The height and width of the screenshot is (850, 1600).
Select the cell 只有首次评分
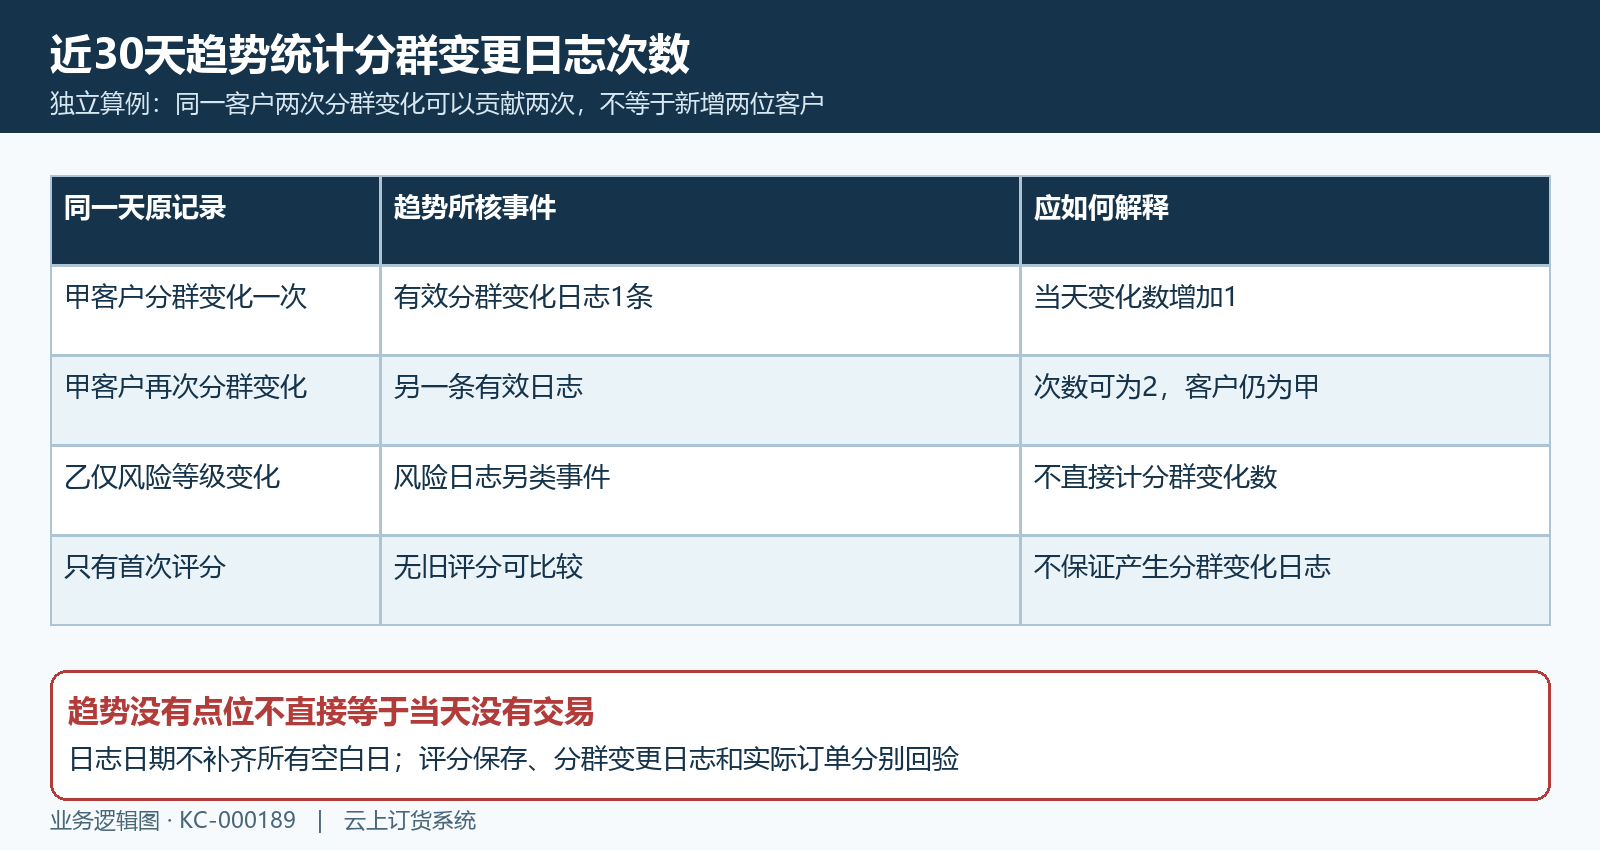[x=216, y=580]
